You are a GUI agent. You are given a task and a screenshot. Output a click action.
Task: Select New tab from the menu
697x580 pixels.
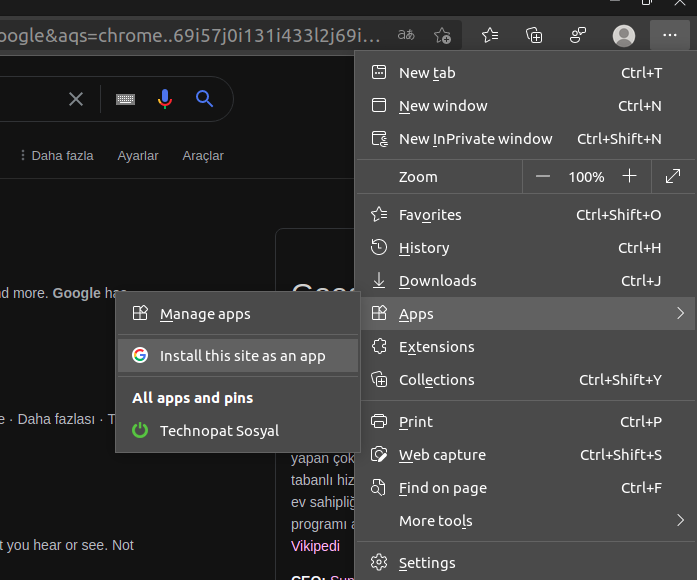tap(526, 72)
